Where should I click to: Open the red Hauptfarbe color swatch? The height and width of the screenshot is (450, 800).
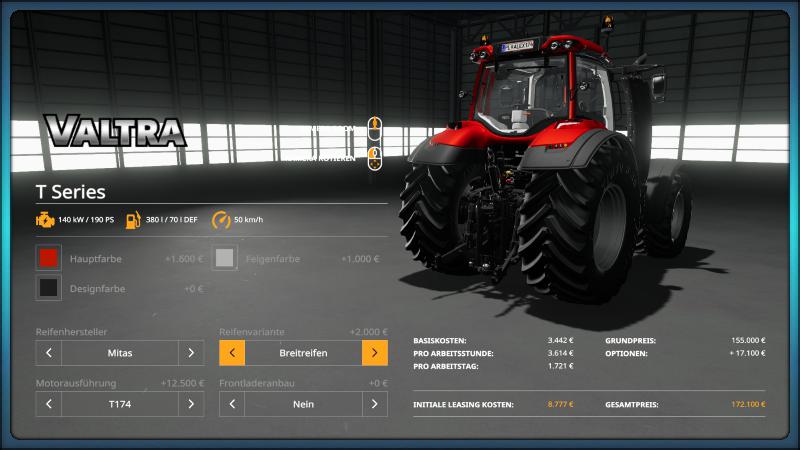point(48,258)
